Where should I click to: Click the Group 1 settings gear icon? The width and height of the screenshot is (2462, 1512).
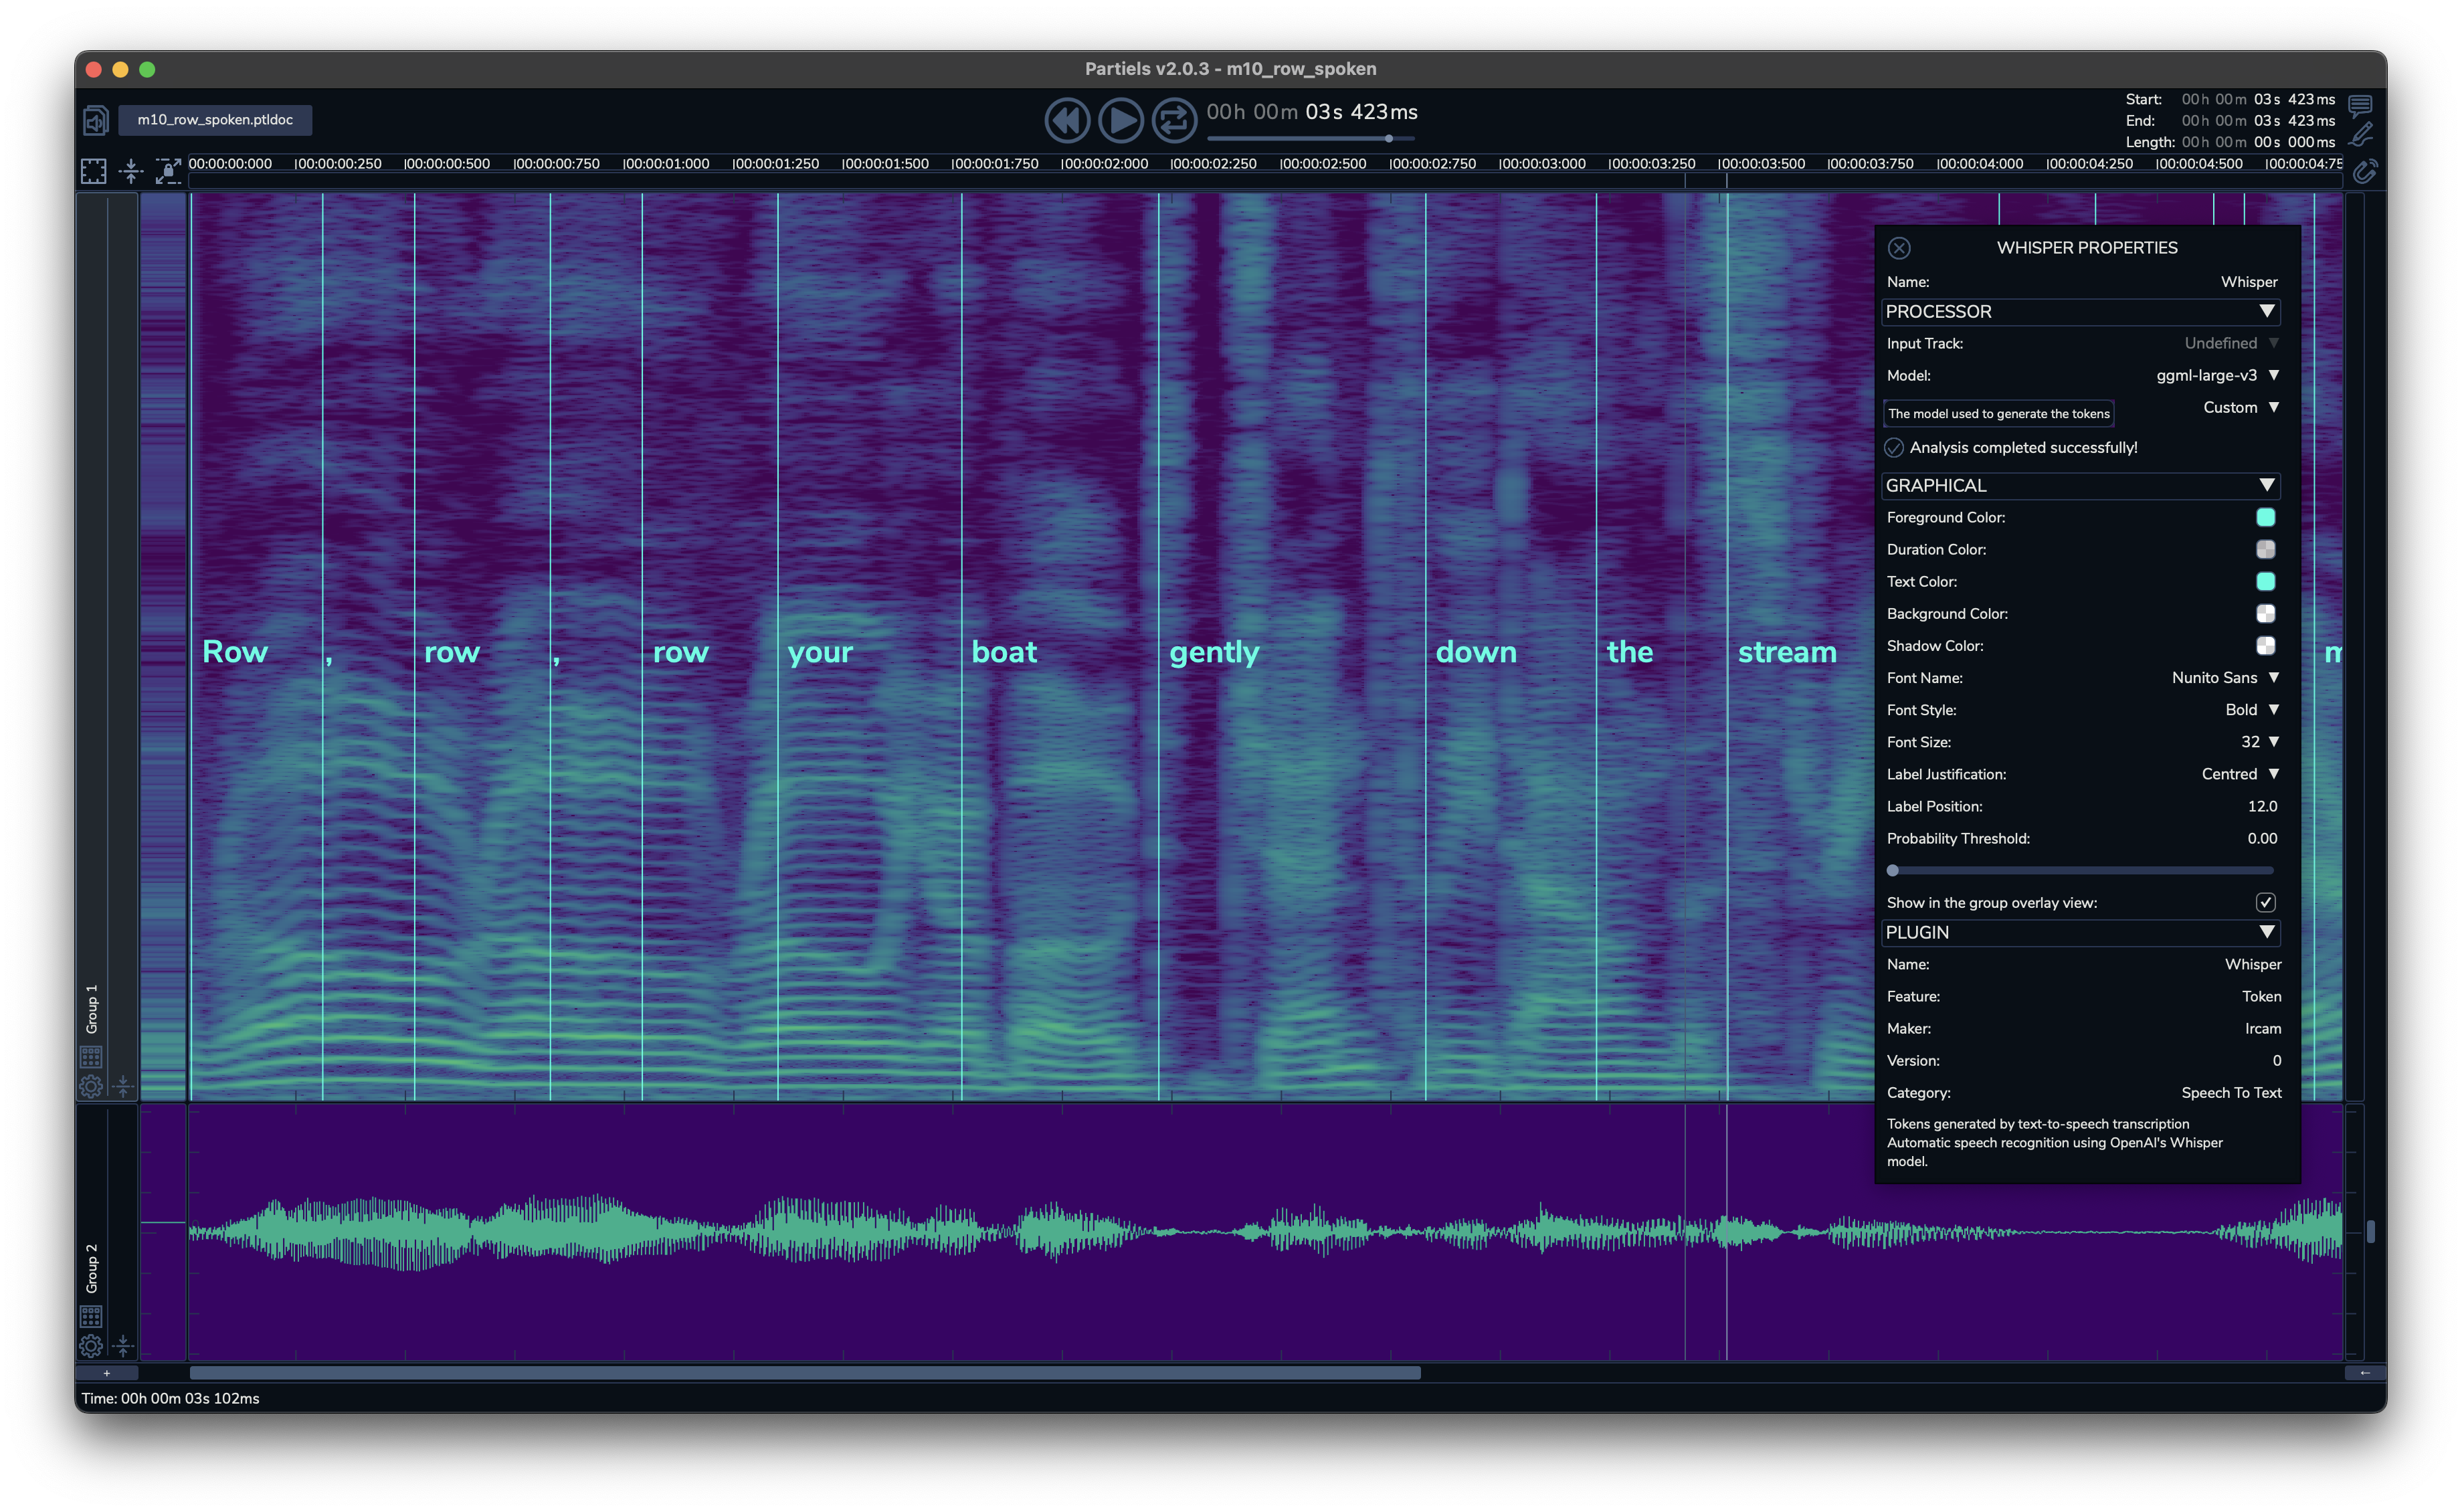tap(93, 1083)
